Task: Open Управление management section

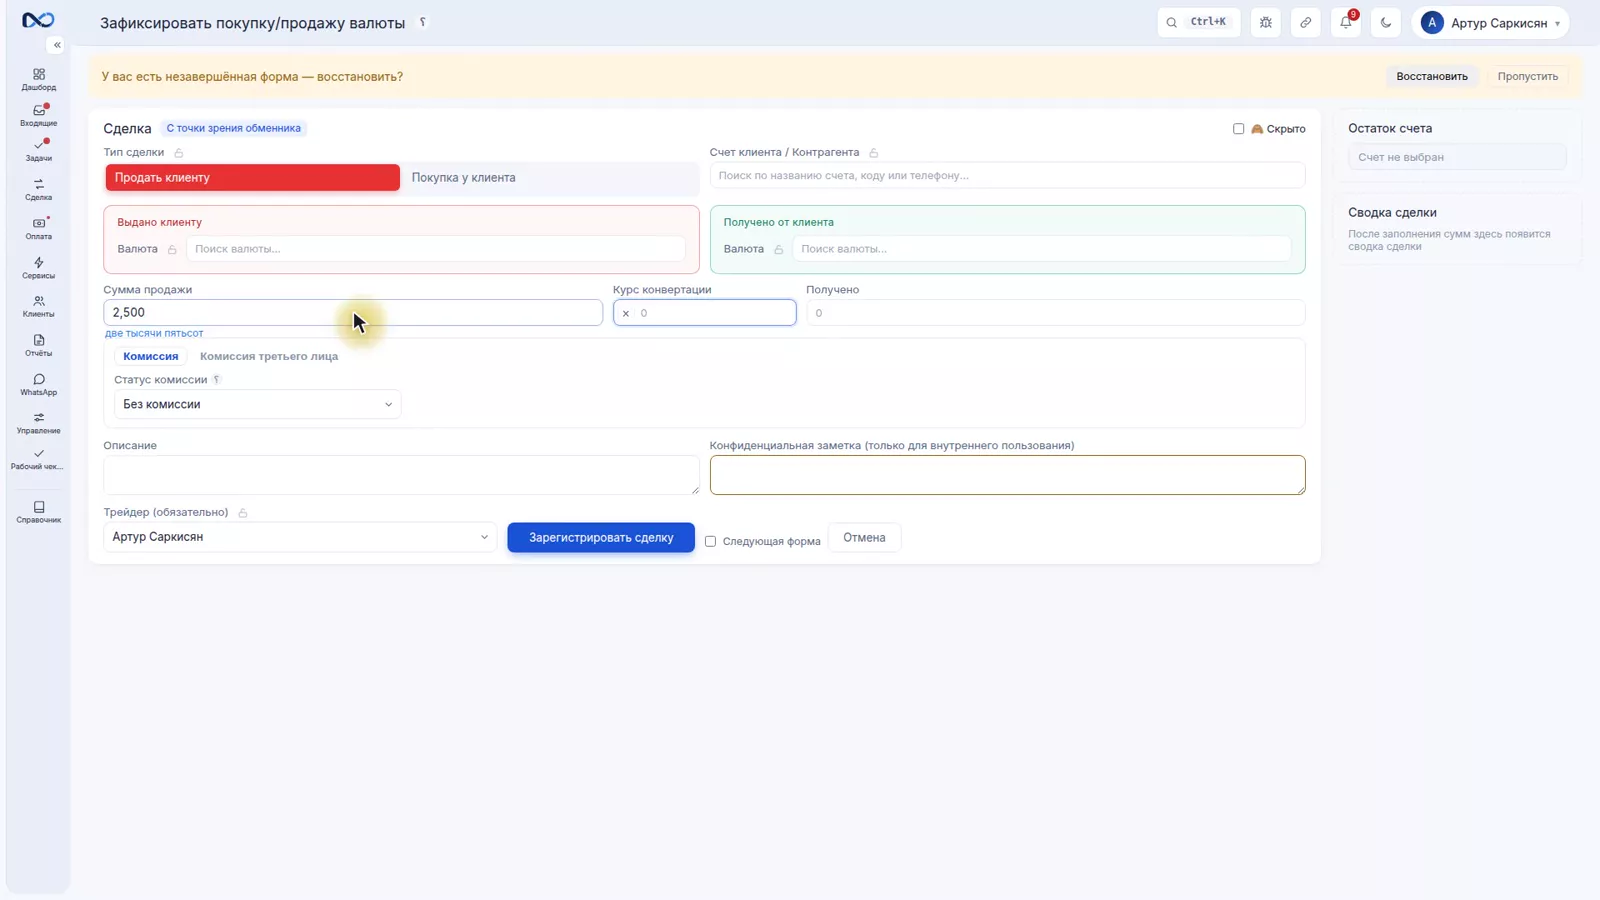Action: 39,423
